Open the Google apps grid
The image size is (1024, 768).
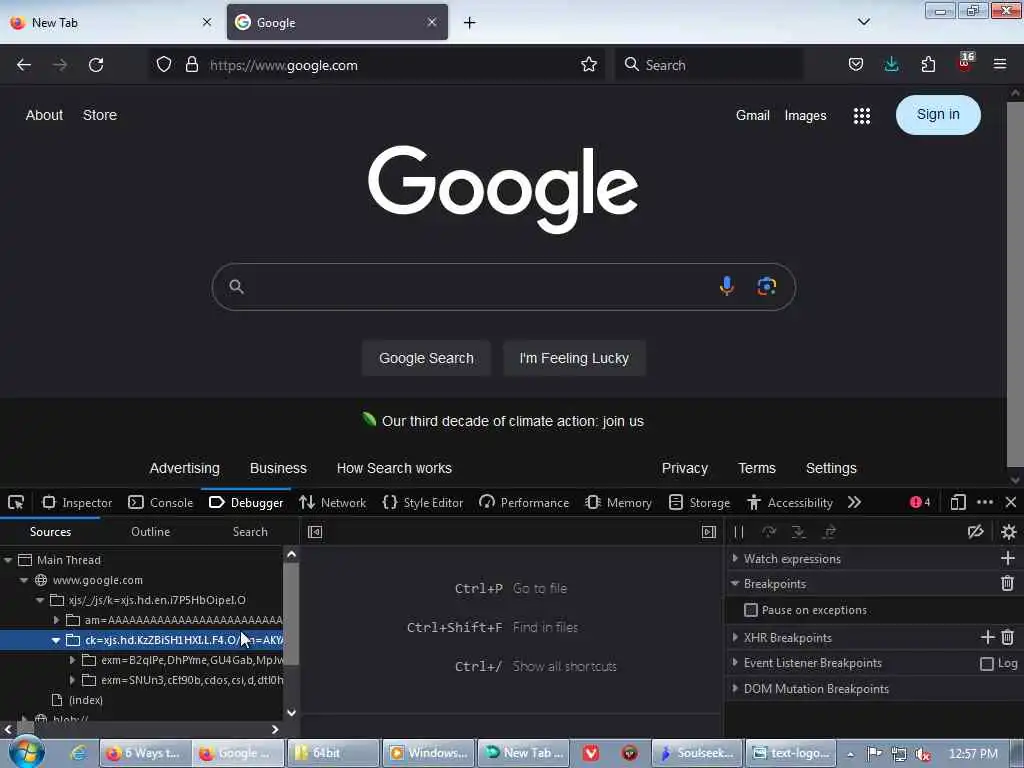[x=861, y=116]
